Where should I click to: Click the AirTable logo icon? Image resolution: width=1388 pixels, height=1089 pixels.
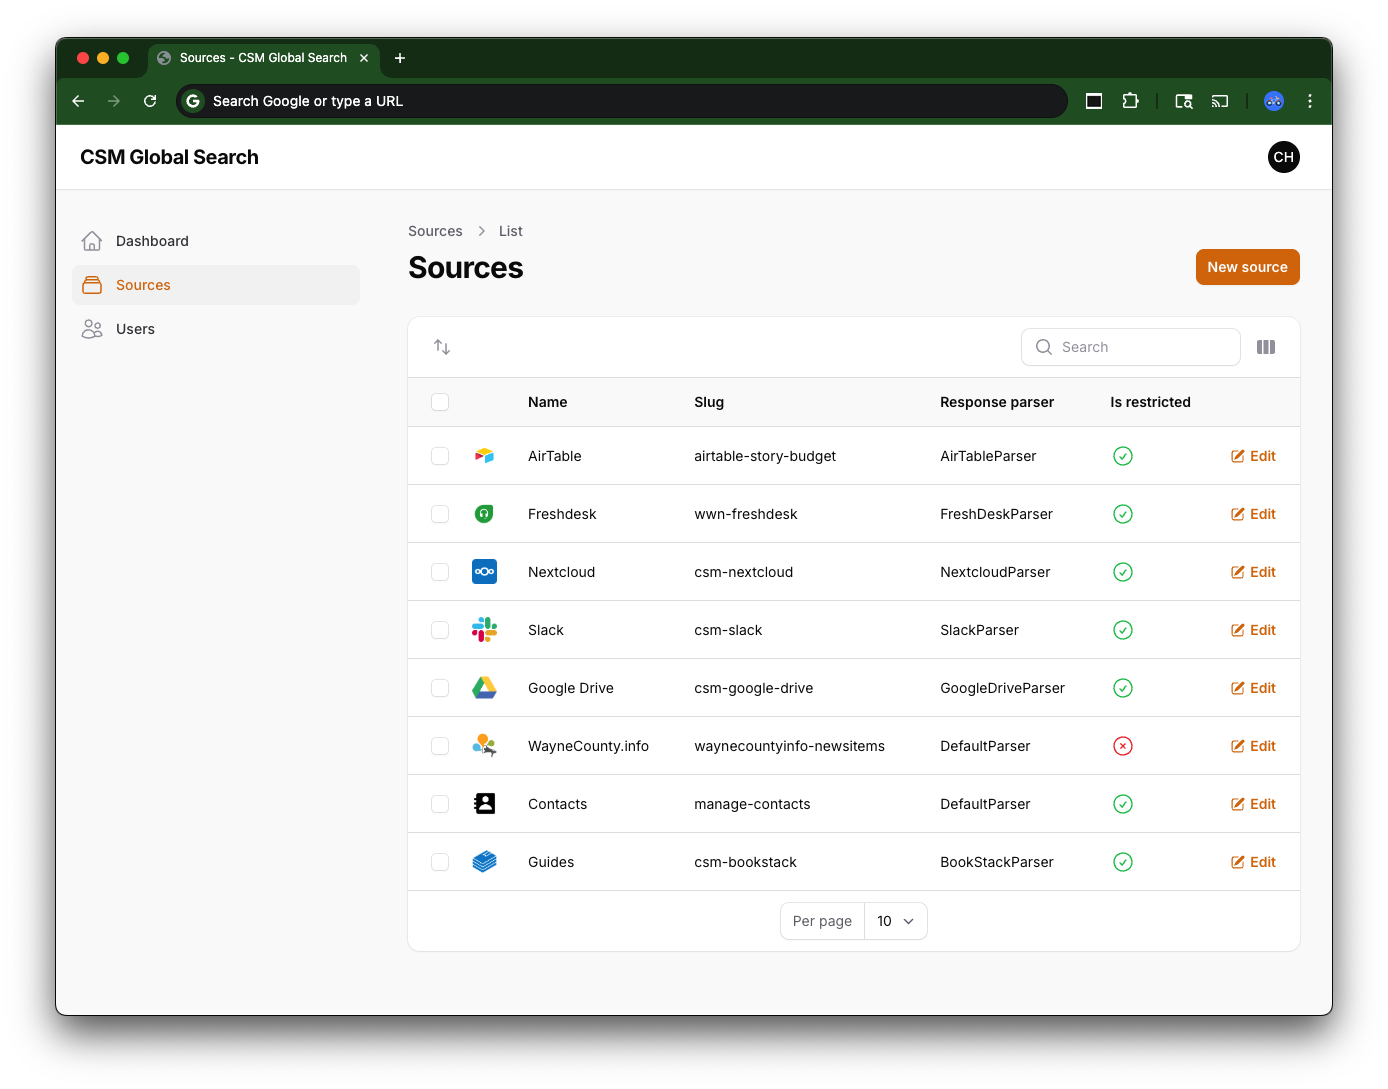point(484,456)
